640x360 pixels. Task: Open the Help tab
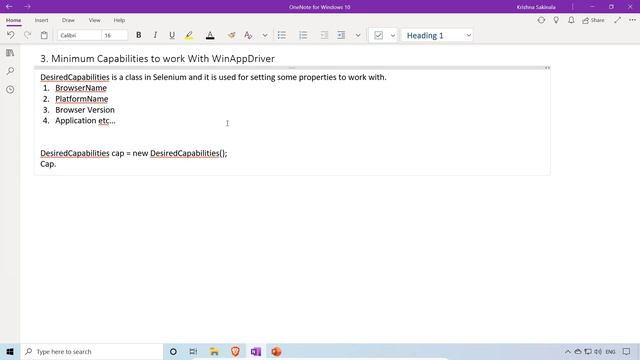[119, 20]
